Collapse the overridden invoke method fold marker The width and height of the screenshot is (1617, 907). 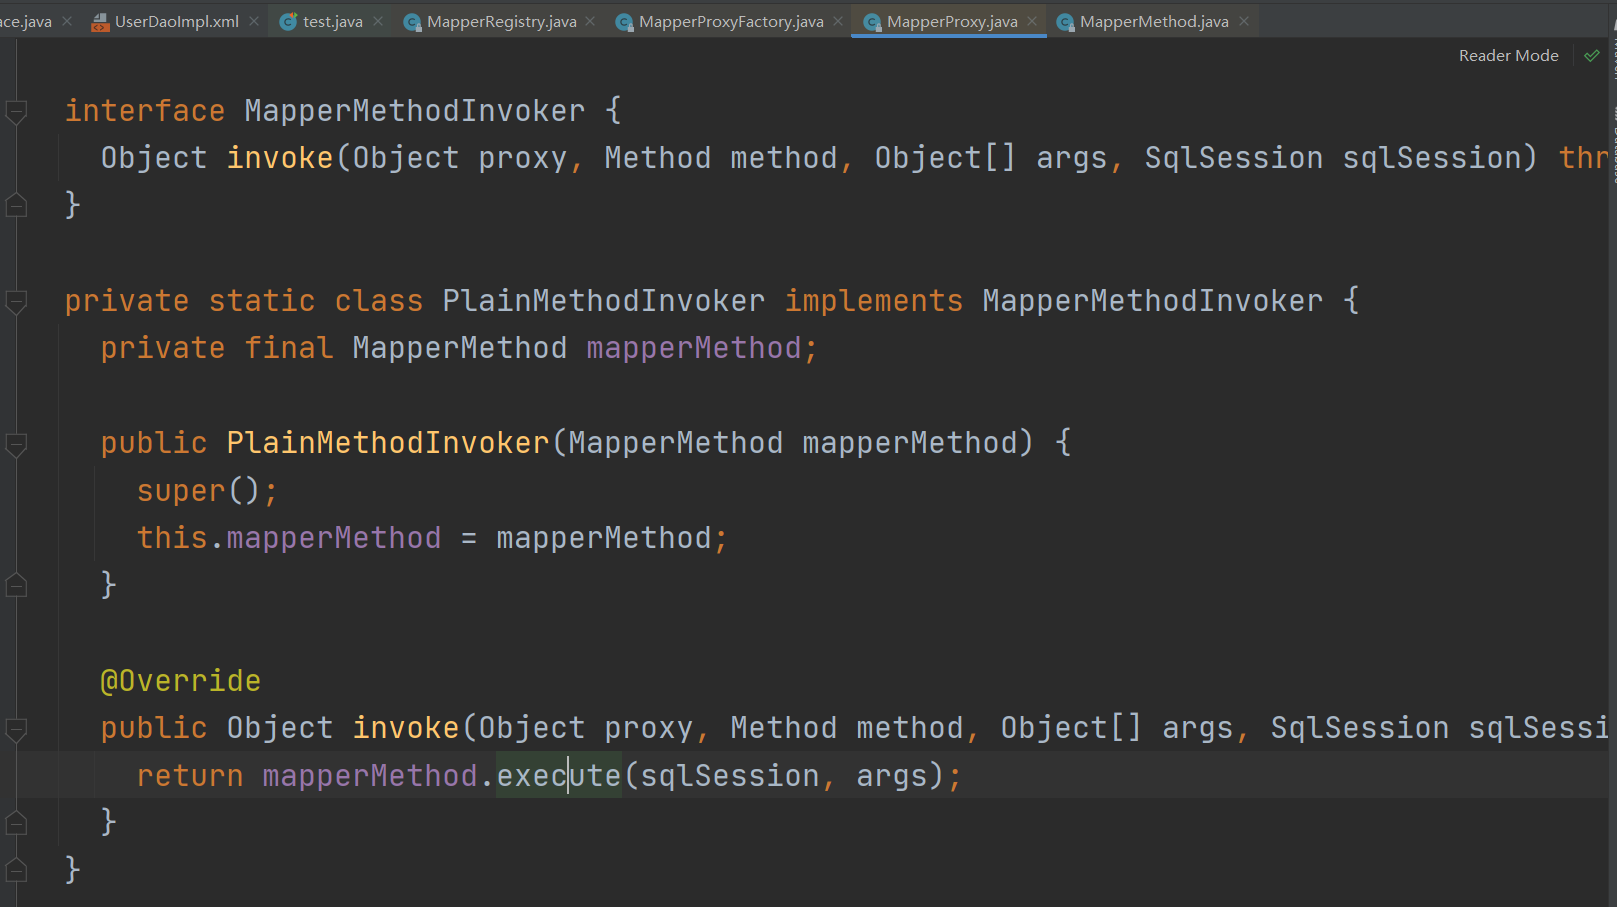pyautogui.click(x=16, y=729)
